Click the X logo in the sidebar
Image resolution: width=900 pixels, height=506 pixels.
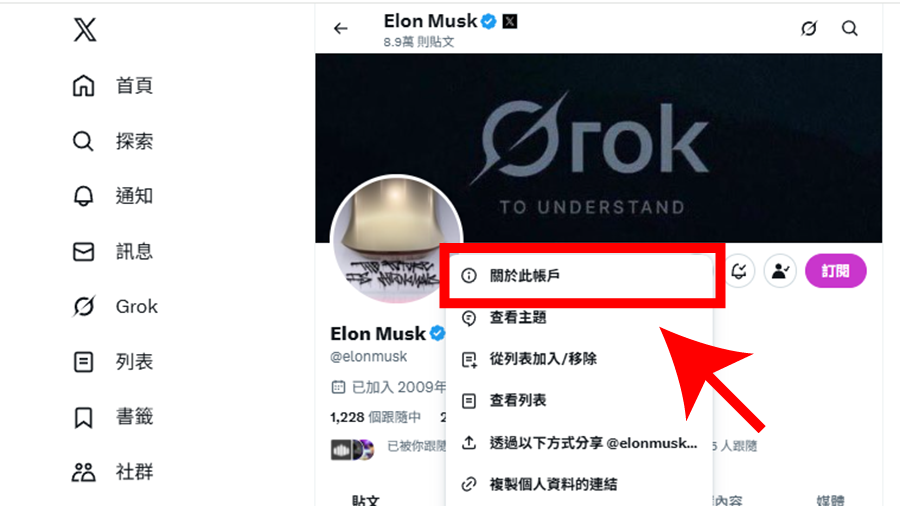tap(85, 29)
